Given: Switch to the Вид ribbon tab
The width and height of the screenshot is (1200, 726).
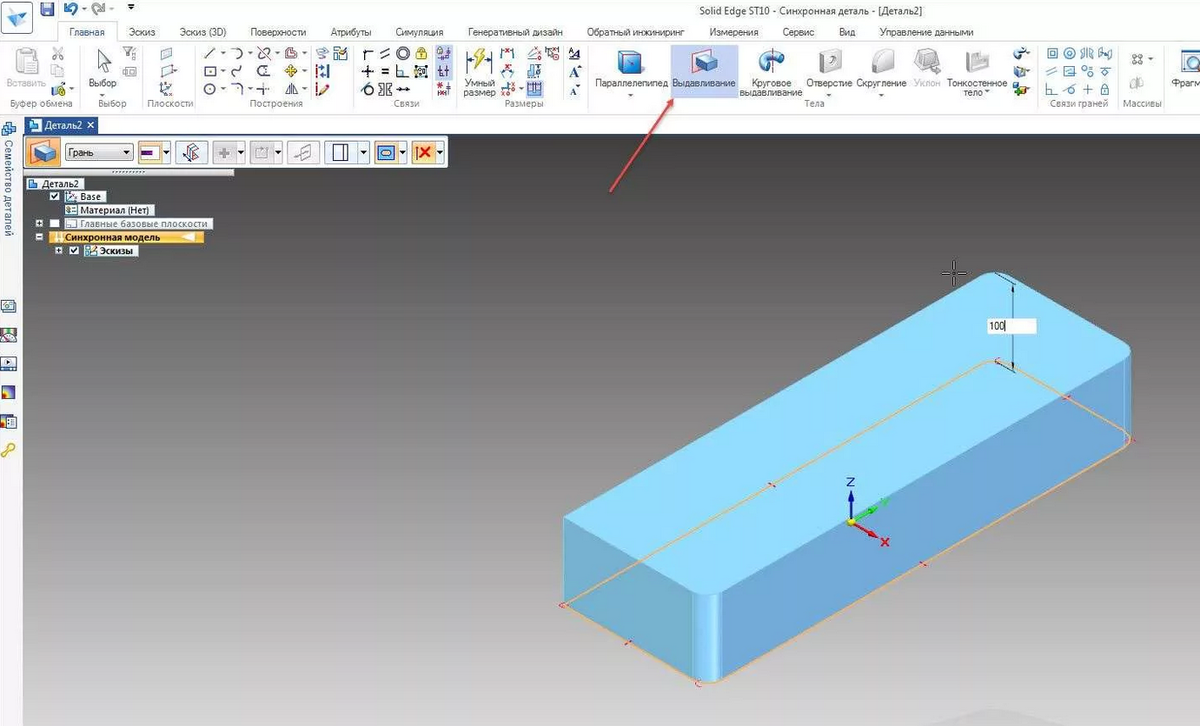Looking at the screenshot, I should pyautogui.click(x=847, y=33).
